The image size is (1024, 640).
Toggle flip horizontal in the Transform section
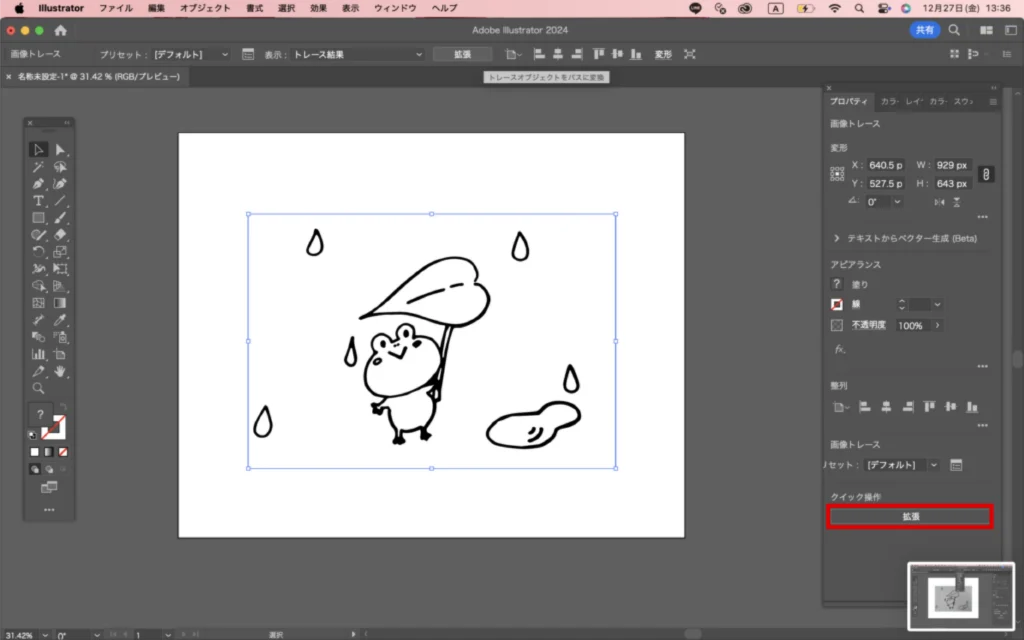tap(939, 202)
